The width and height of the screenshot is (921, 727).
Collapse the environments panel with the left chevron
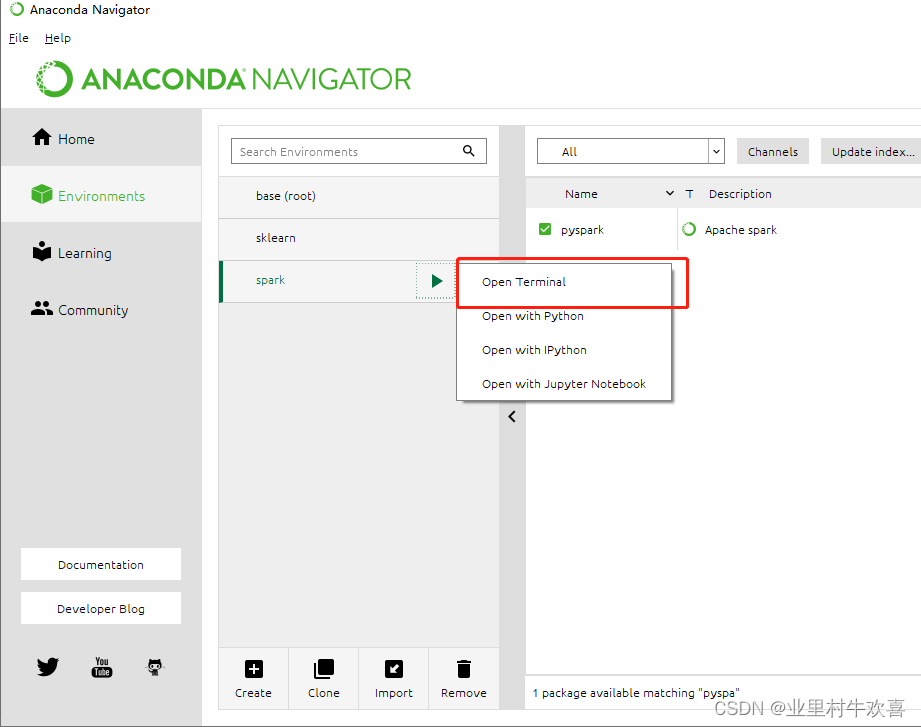click(512, 416)
